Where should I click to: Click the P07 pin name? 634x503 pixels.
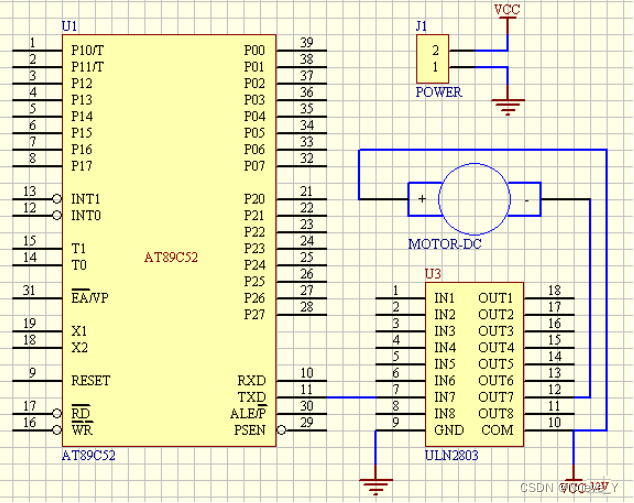(254, 166)
